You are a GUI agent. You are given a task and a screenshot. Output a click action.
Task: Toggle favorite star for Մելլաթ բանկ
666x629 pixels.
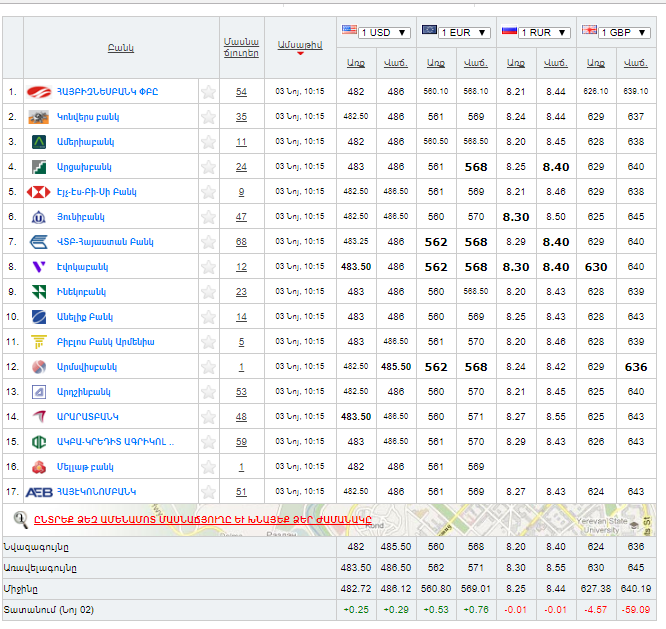tap(209, 467)
